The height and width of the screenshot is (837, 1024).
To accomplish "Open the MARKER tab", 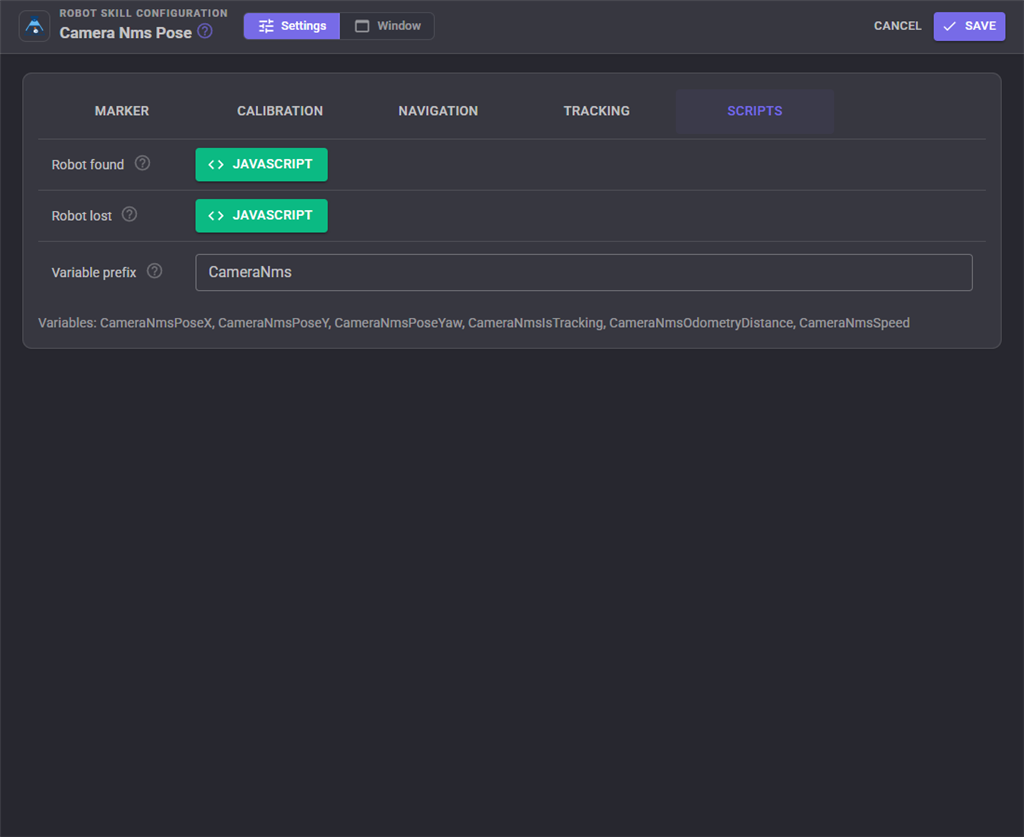I will pyautogui.click(x=122, y=111).
